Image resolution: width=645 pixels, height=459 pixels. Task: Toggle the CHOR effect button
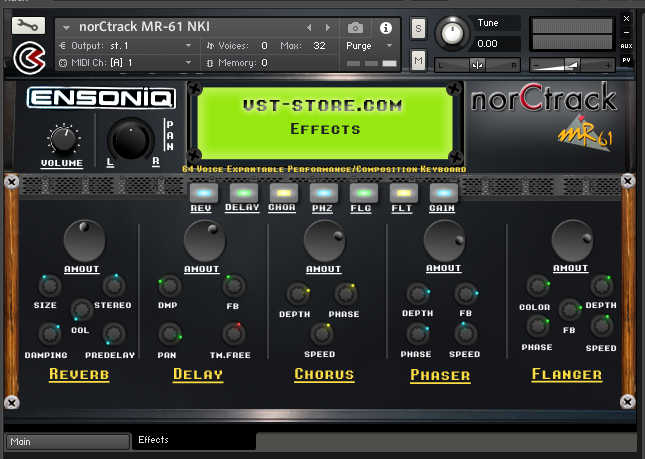[x=282, y=193]
